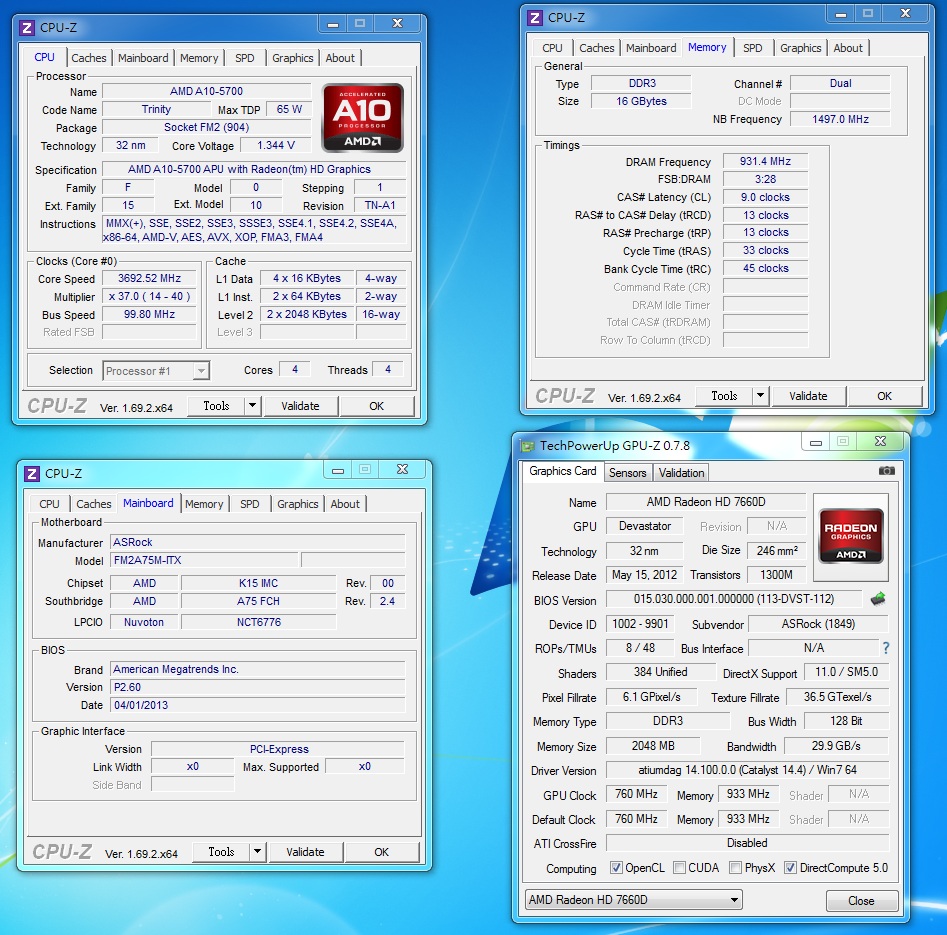Open Graphics tab in the Motherboard window
The width and height of the screenshot is (947, 935).
tap(297, 504)
